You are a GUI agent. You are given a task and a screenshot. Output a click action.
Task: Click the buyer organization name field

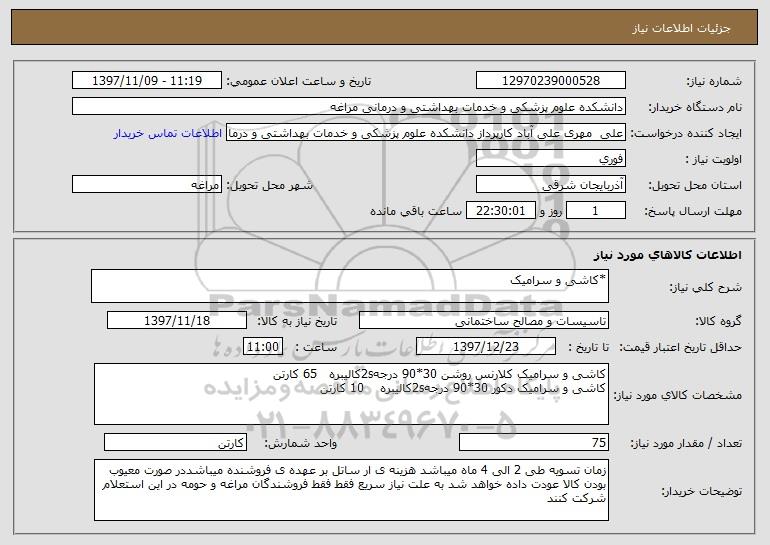click(349, 107)
